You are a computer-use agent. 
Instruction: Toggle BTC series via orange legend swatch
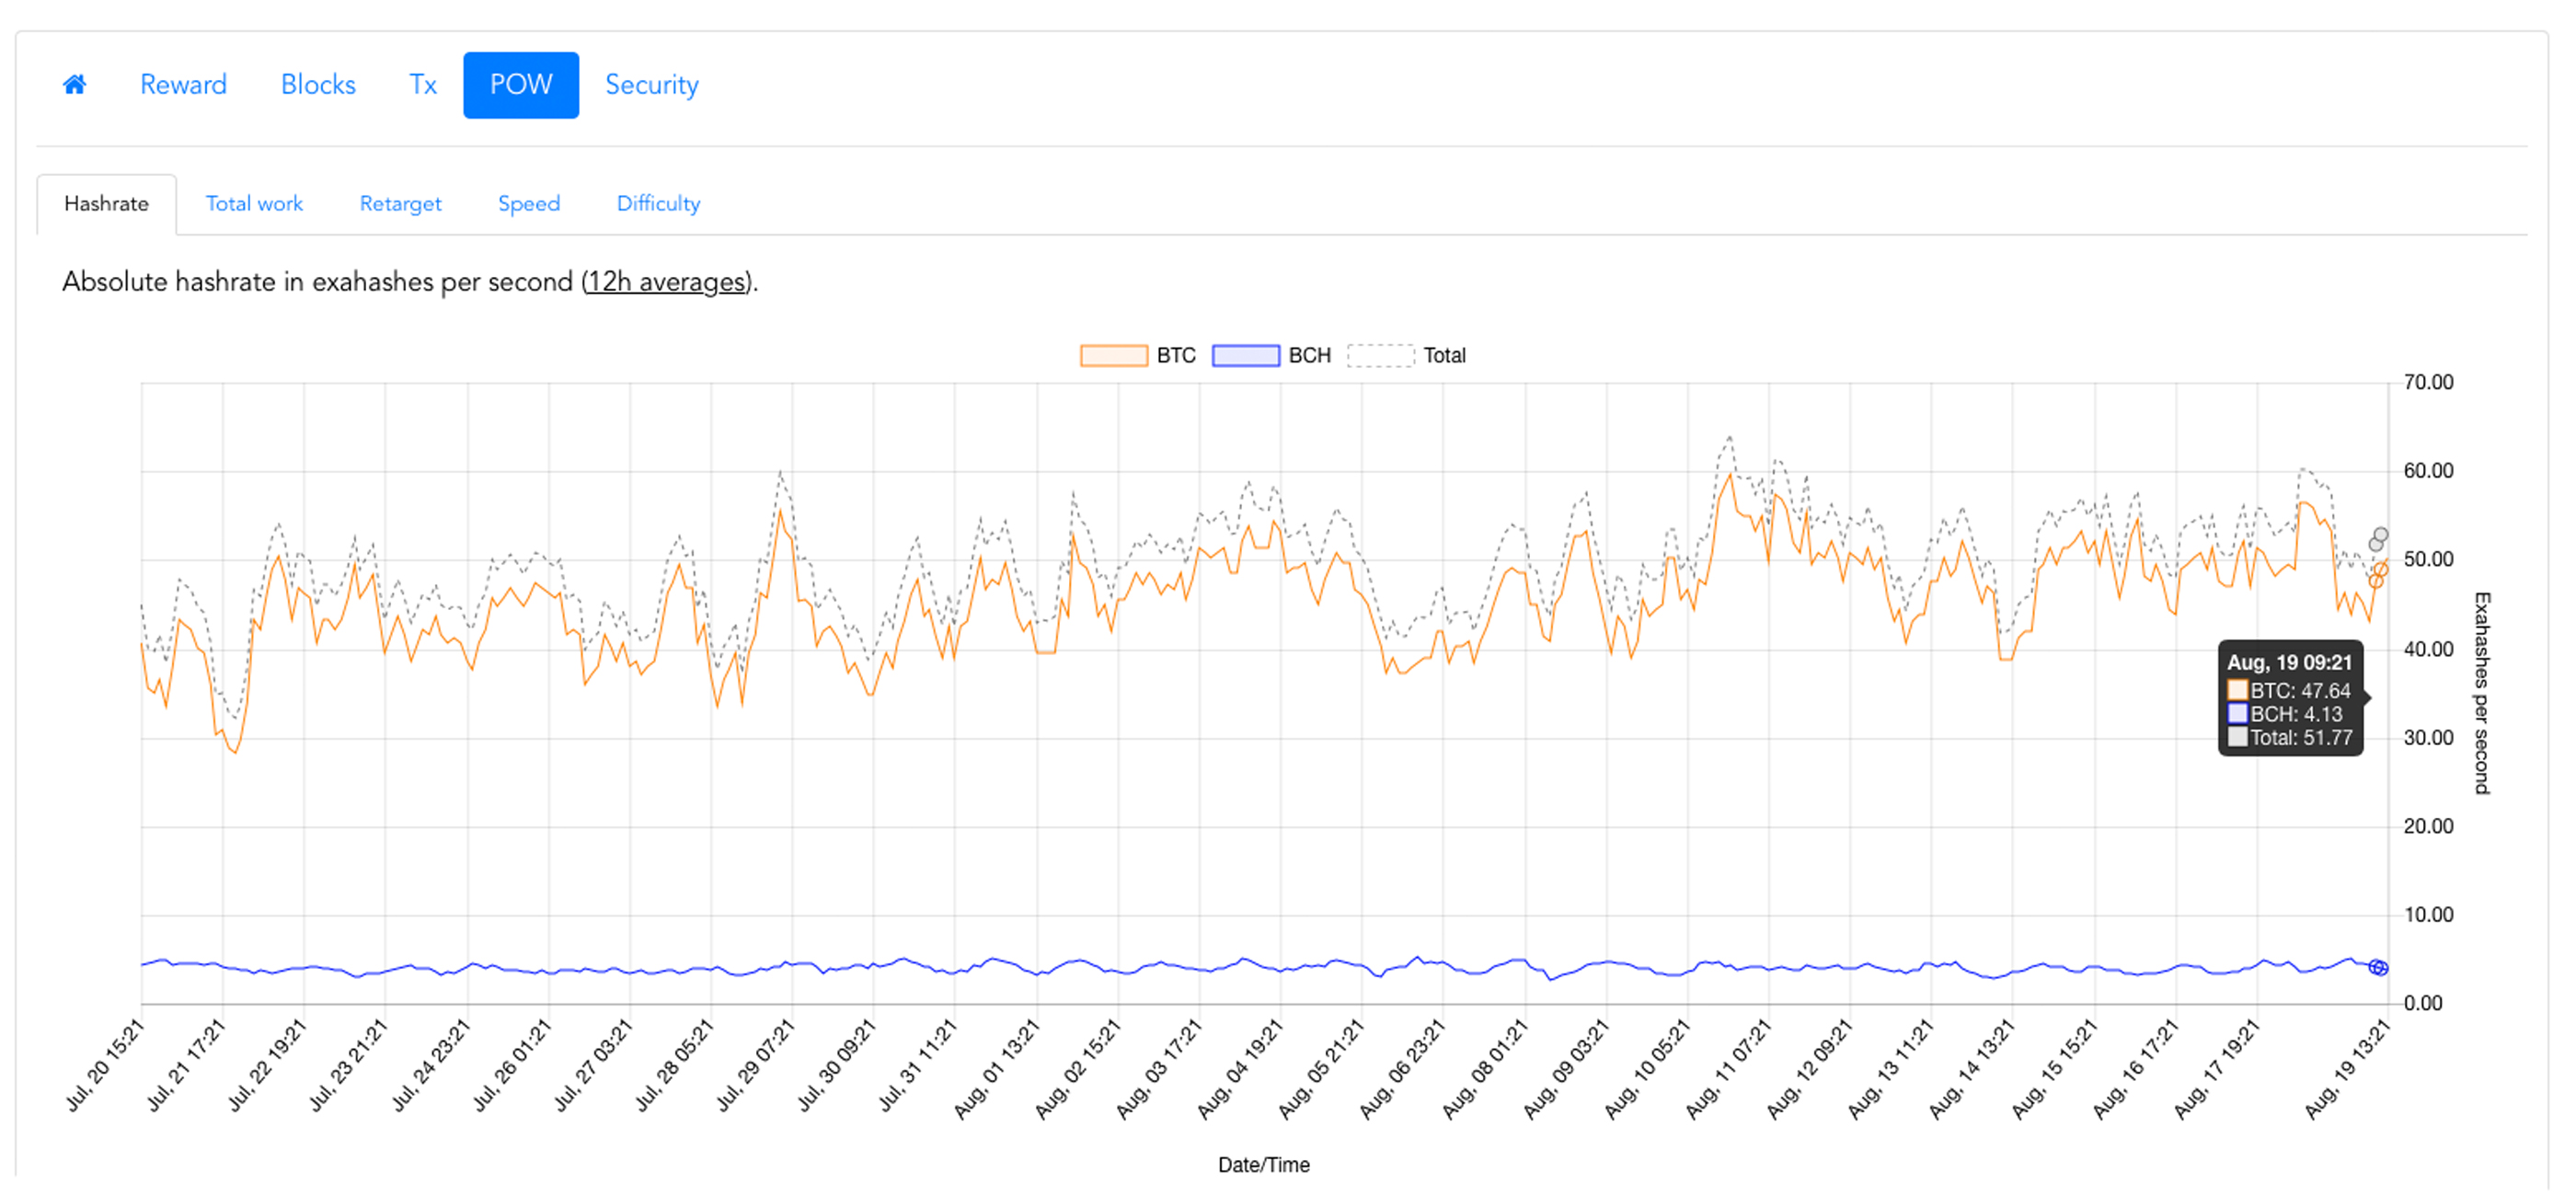(x=1114, y=356)
